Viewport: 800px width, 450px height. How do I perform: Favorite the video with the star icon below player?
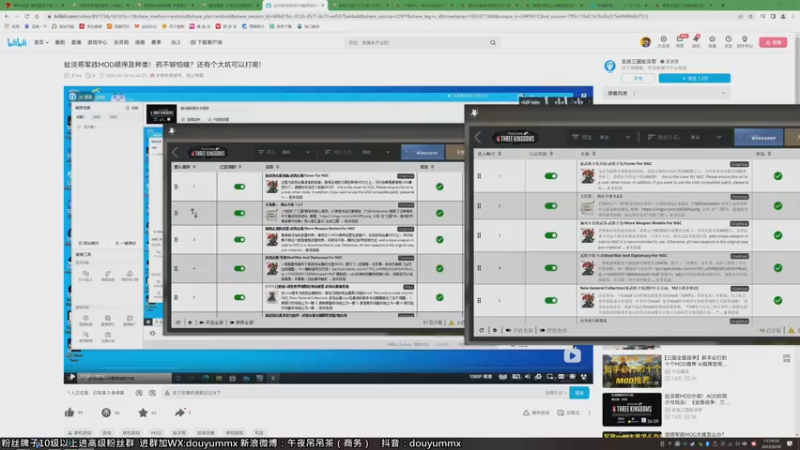click(143, 412)
